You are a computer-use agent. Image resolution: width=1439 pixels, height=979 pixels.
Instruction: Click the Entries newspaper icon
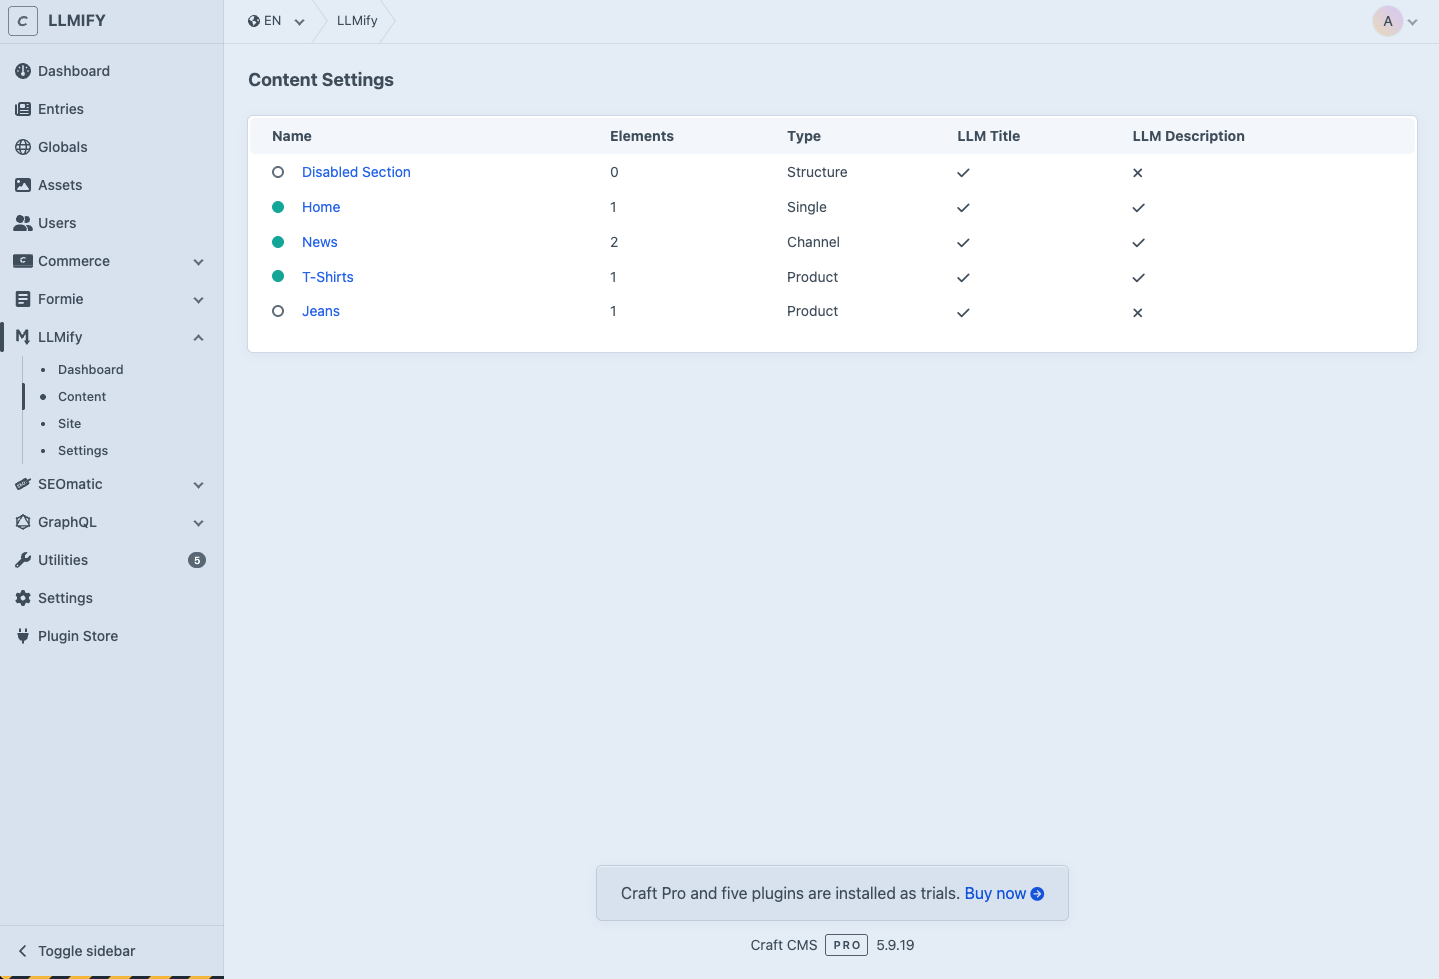tap(23, 109)
